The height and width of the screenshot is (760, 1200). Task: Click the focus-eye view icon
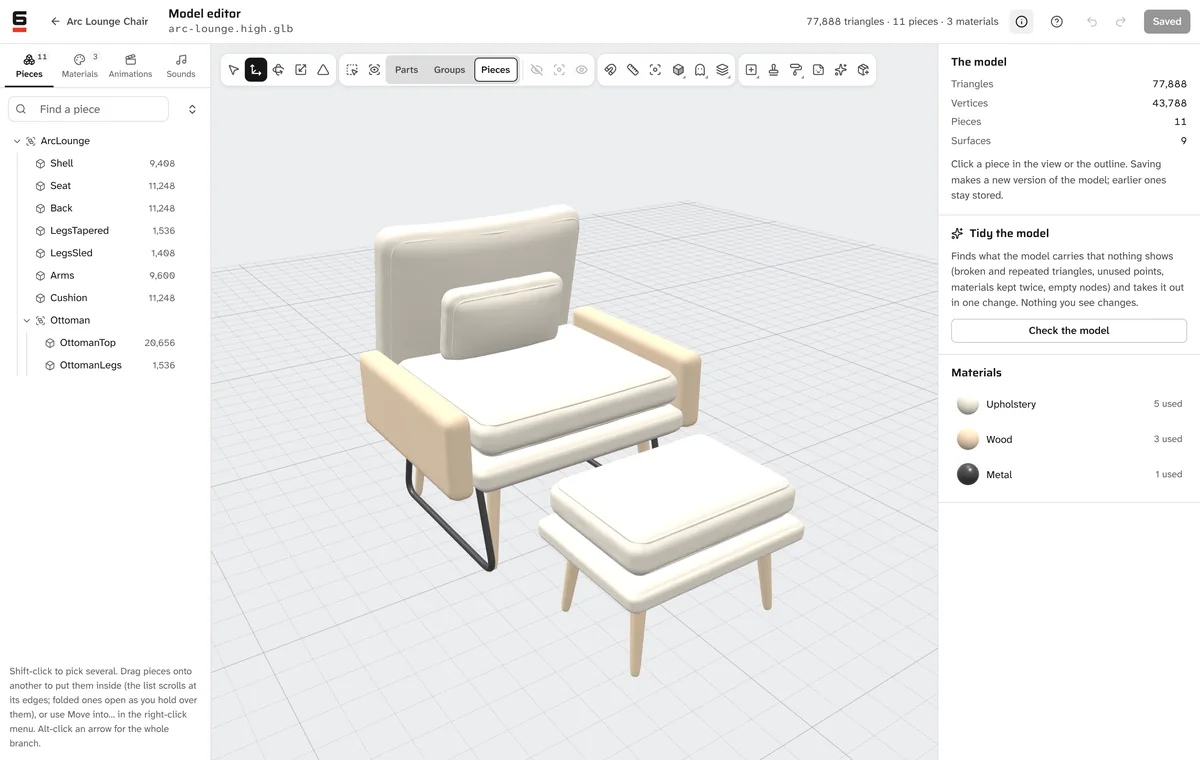click(x=374, y=70)
